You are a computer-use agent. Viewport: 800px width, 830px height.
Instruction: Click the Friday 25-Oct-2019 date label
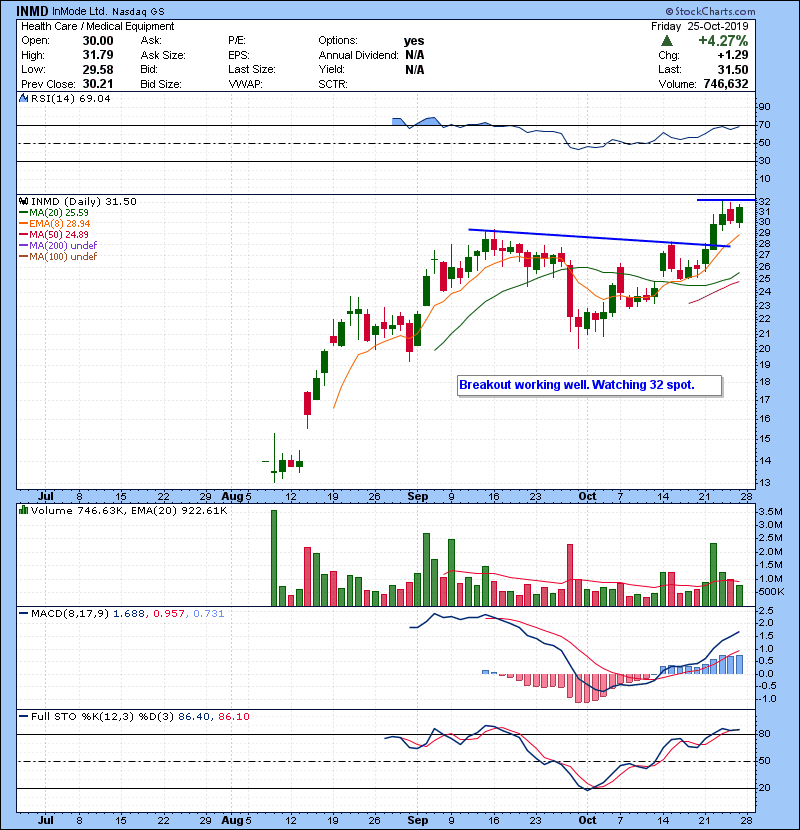click(x=699, y=26)
